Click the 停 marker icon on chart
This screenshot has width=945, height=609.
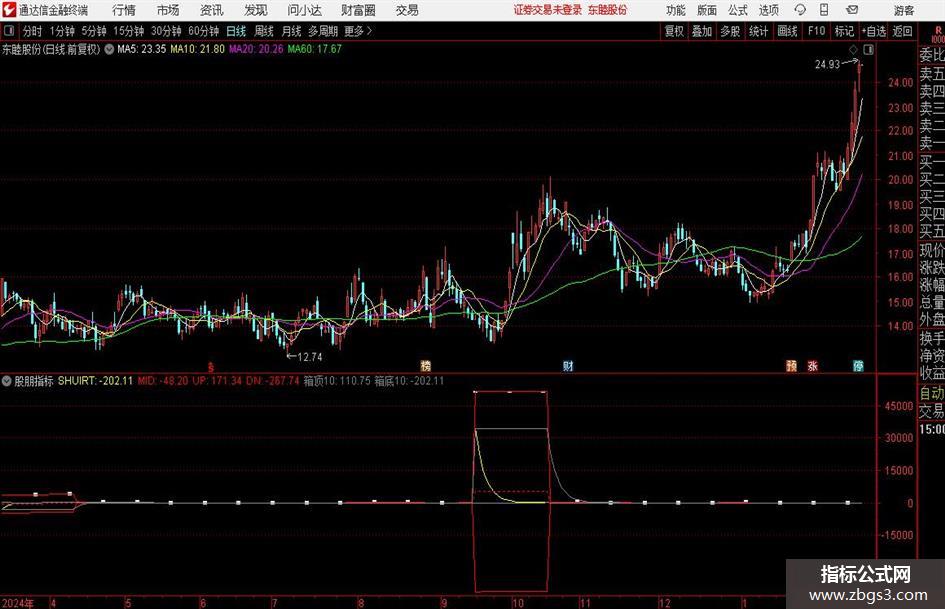858,366
